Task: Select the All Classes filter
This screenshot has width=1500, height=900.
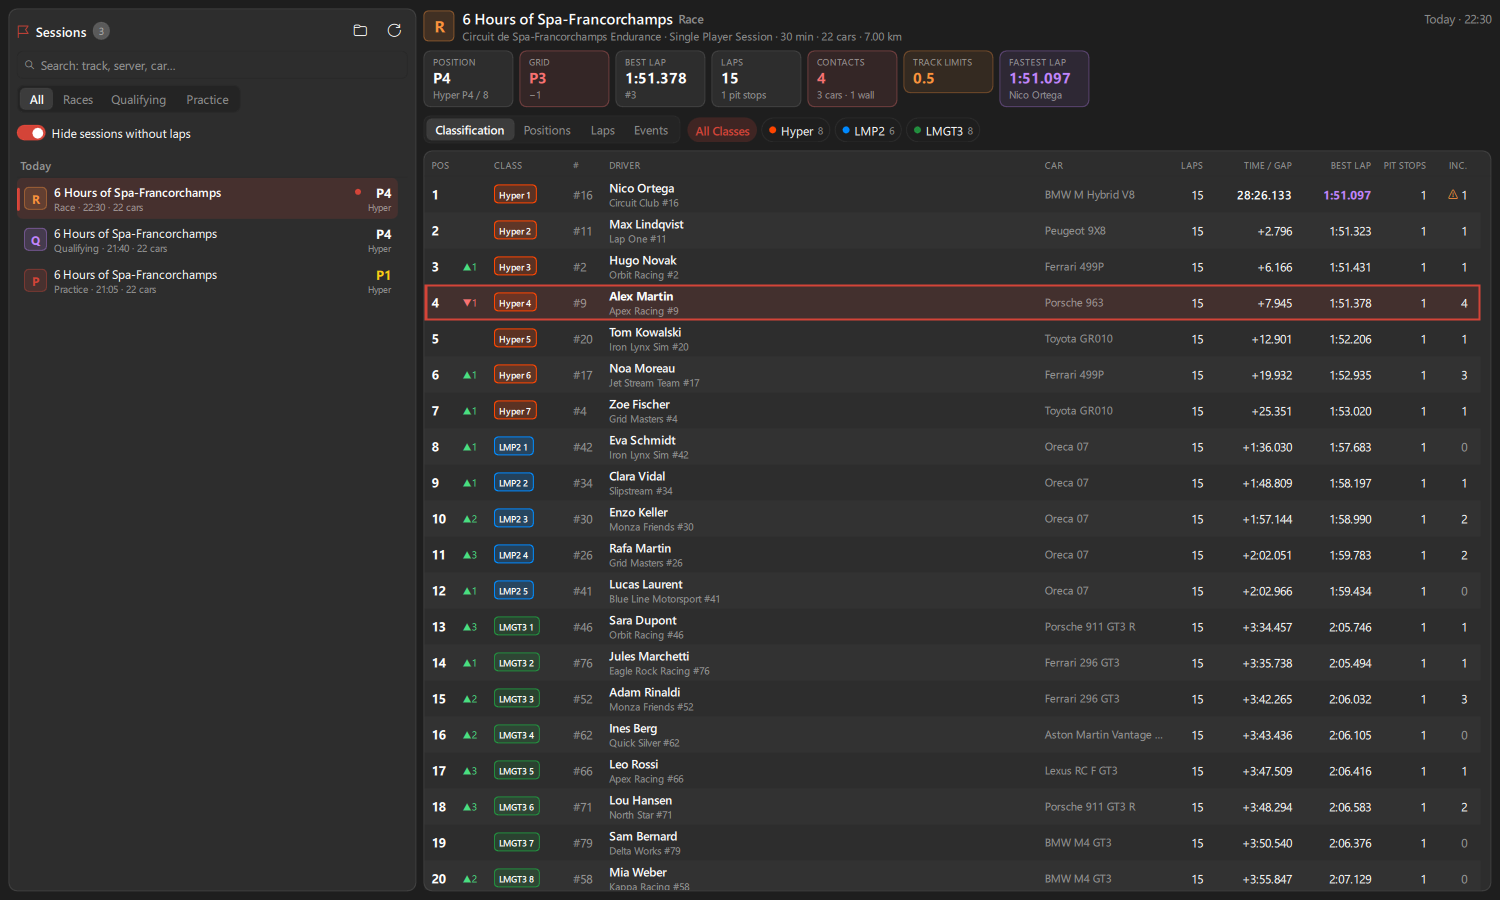Action: click(x=722, y=131)
